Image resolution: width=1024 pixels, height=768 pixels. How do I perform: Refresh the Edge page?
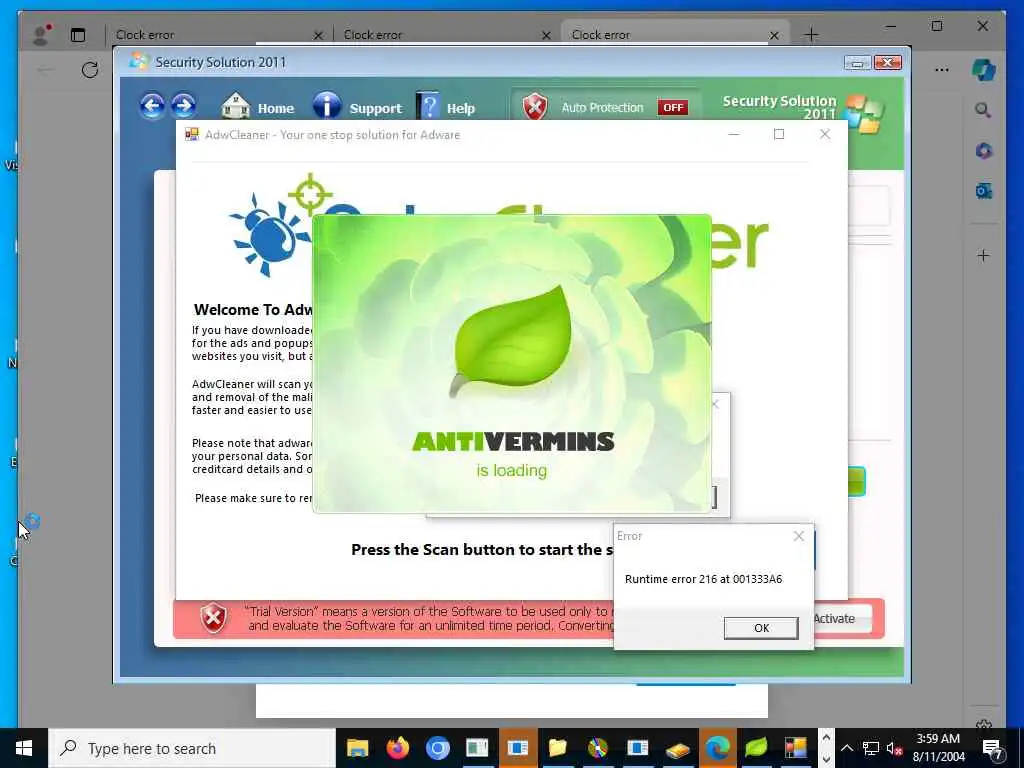[89, 70]
